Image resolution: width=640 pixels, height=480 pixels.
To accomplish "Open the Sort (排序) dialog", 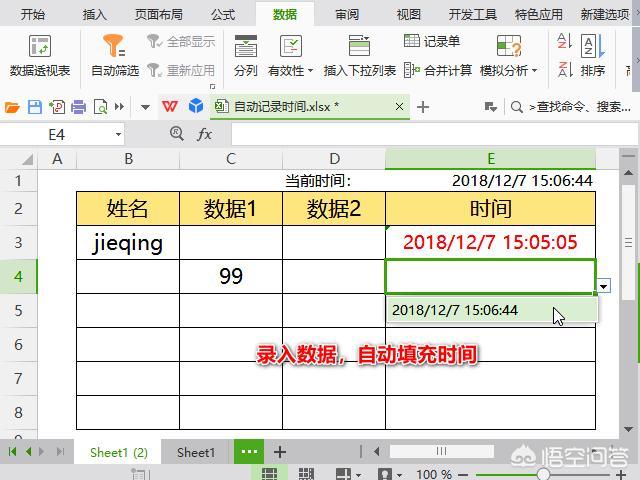I will [593, 56].
